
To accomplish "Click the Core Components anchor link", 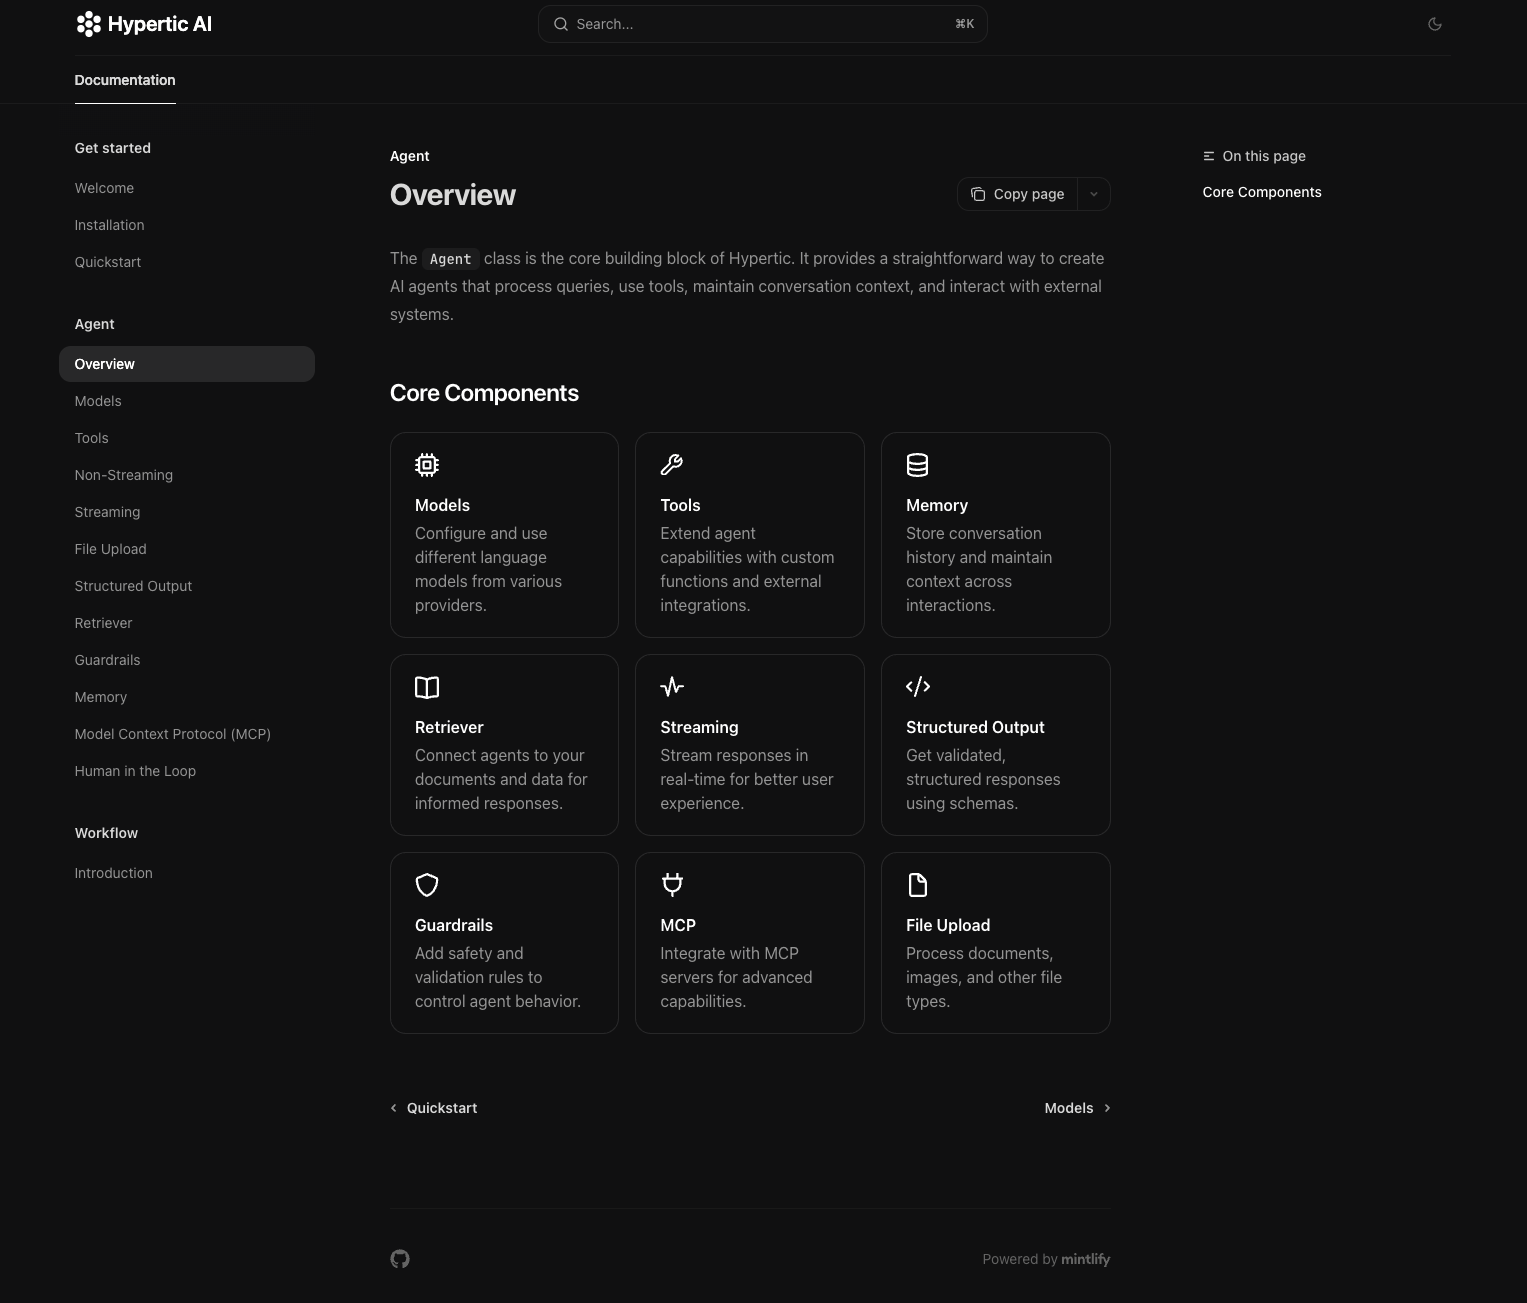I will pos(1261,191).
